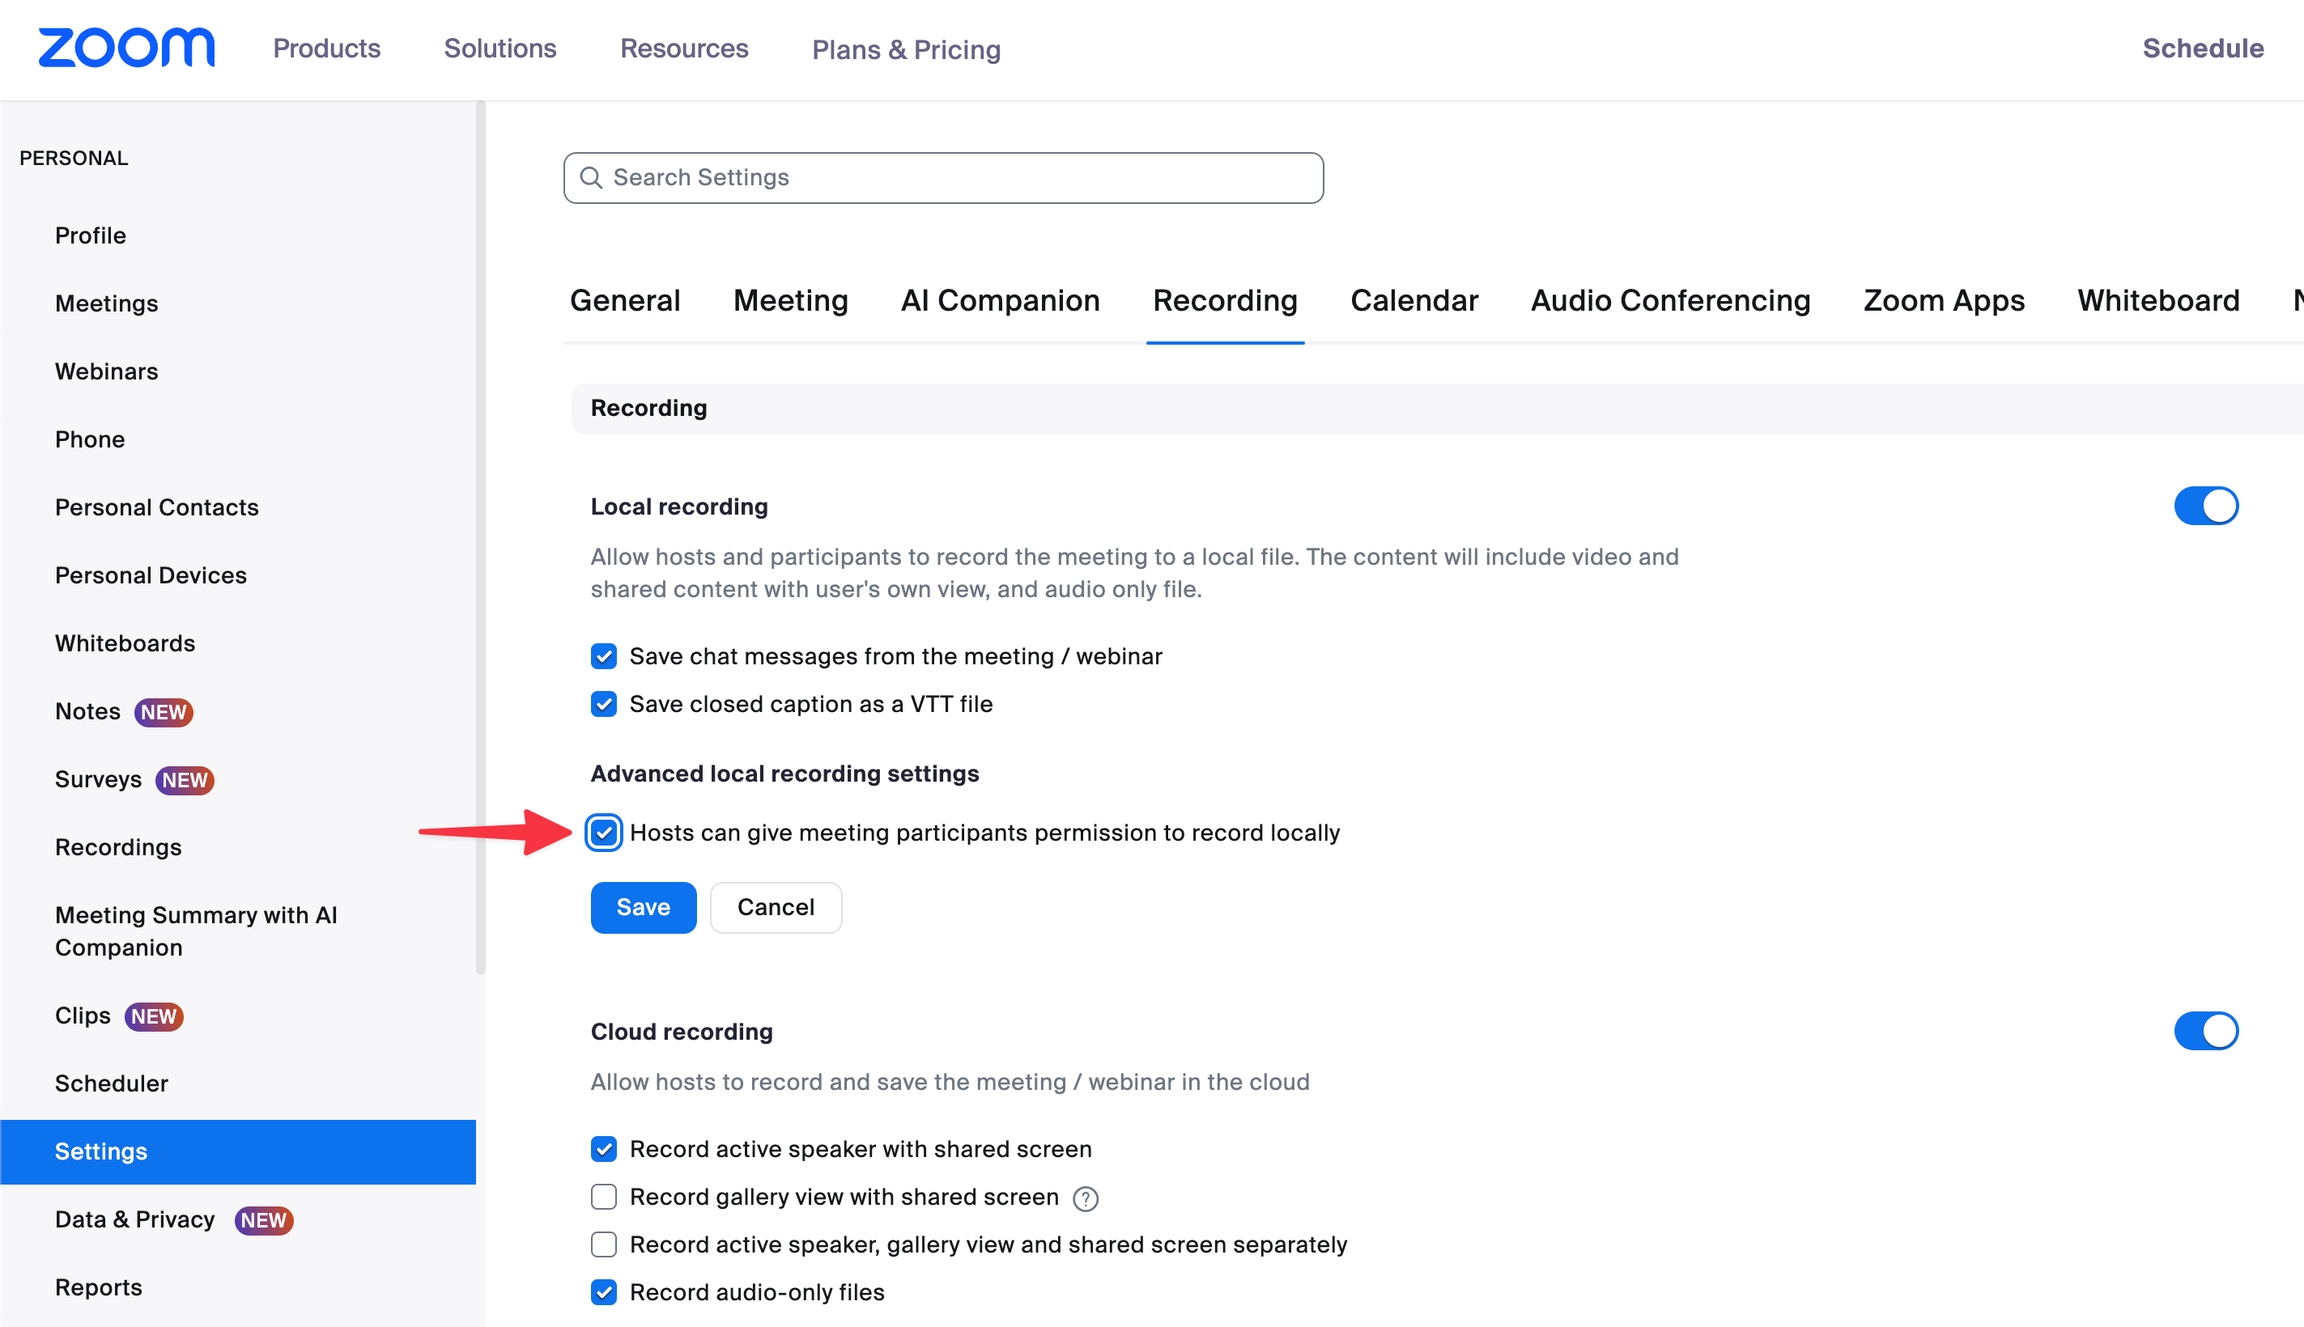Switch to the AI Companion tab
The image size is (2304, 1327).
click(1000, 301)
